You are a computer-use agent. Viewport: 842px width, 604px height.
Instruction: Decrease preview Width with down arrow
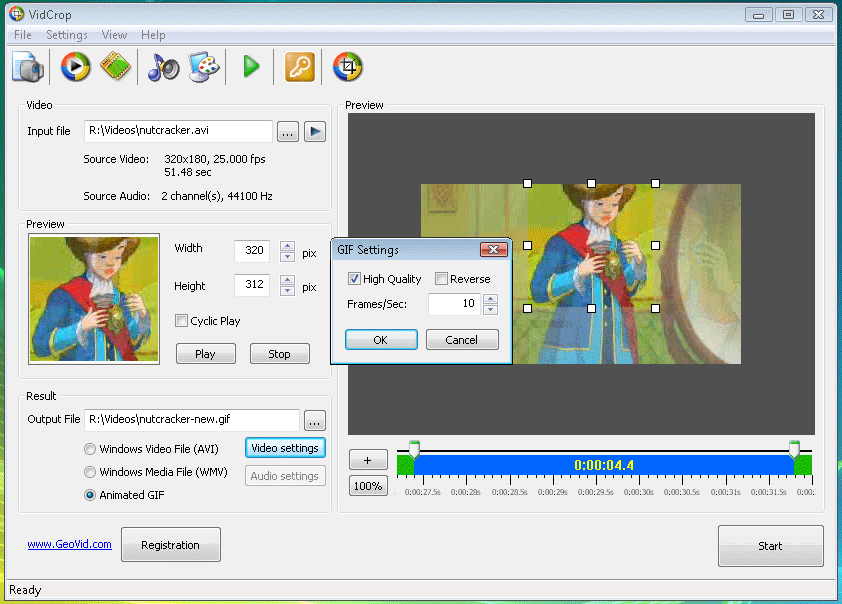[x=287, y=257]
